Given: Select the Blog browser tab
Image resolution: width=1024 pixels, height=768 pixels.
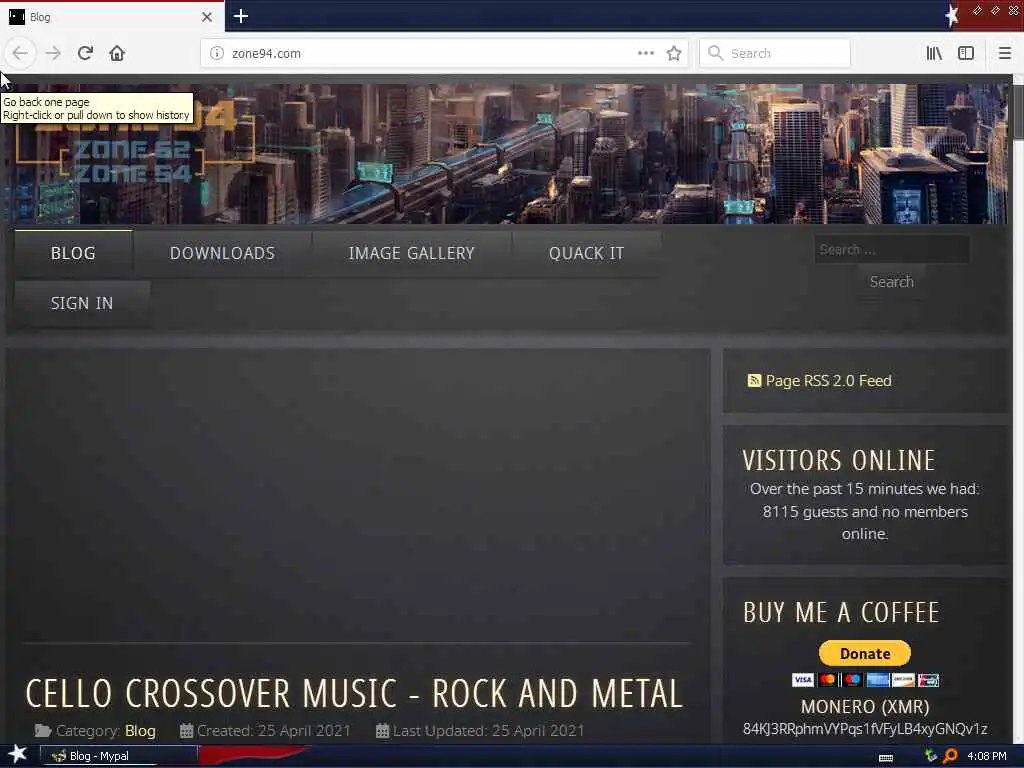Looking at the screenshot, I should (x=112, y=17).
